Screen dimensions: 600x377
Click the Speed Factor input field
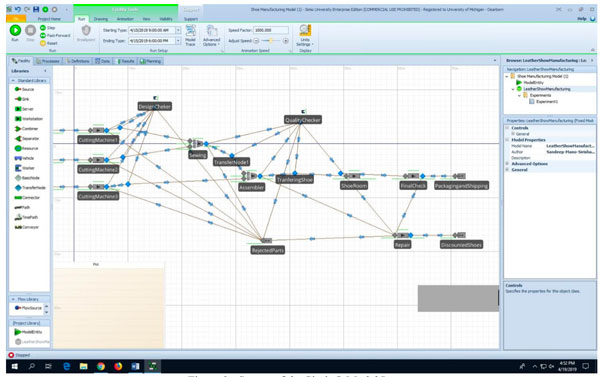pos(271,30)
